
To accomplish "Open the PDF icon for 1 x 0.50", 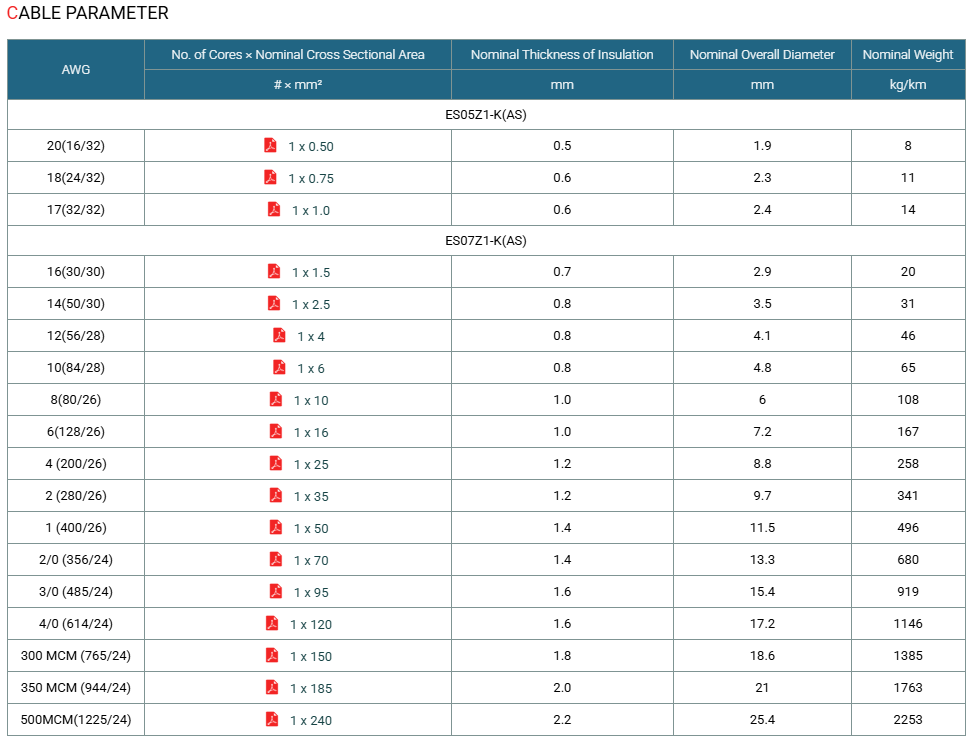I will (270, 145).
